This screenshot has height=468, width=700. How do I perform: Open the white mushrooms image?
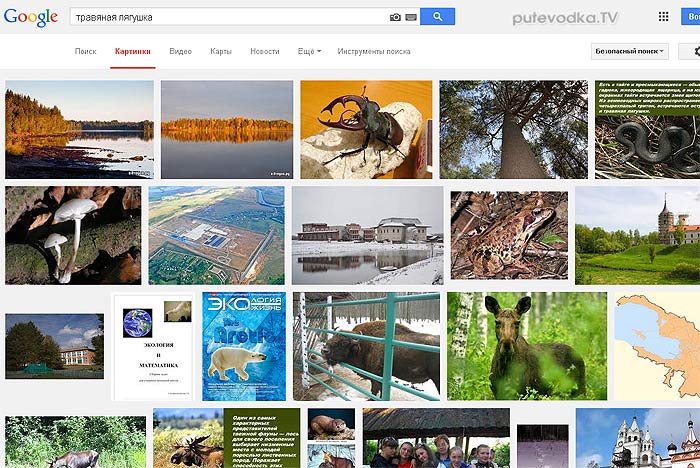click(73, 235)
